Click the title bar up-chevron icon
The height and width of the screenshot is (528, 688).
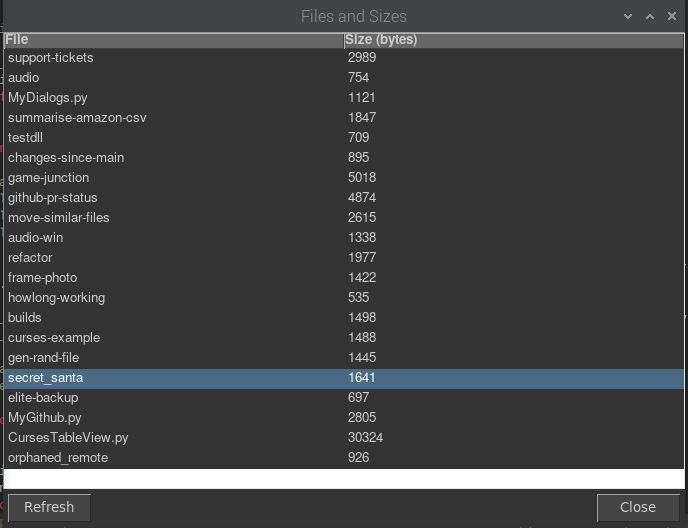coord(650,17)
